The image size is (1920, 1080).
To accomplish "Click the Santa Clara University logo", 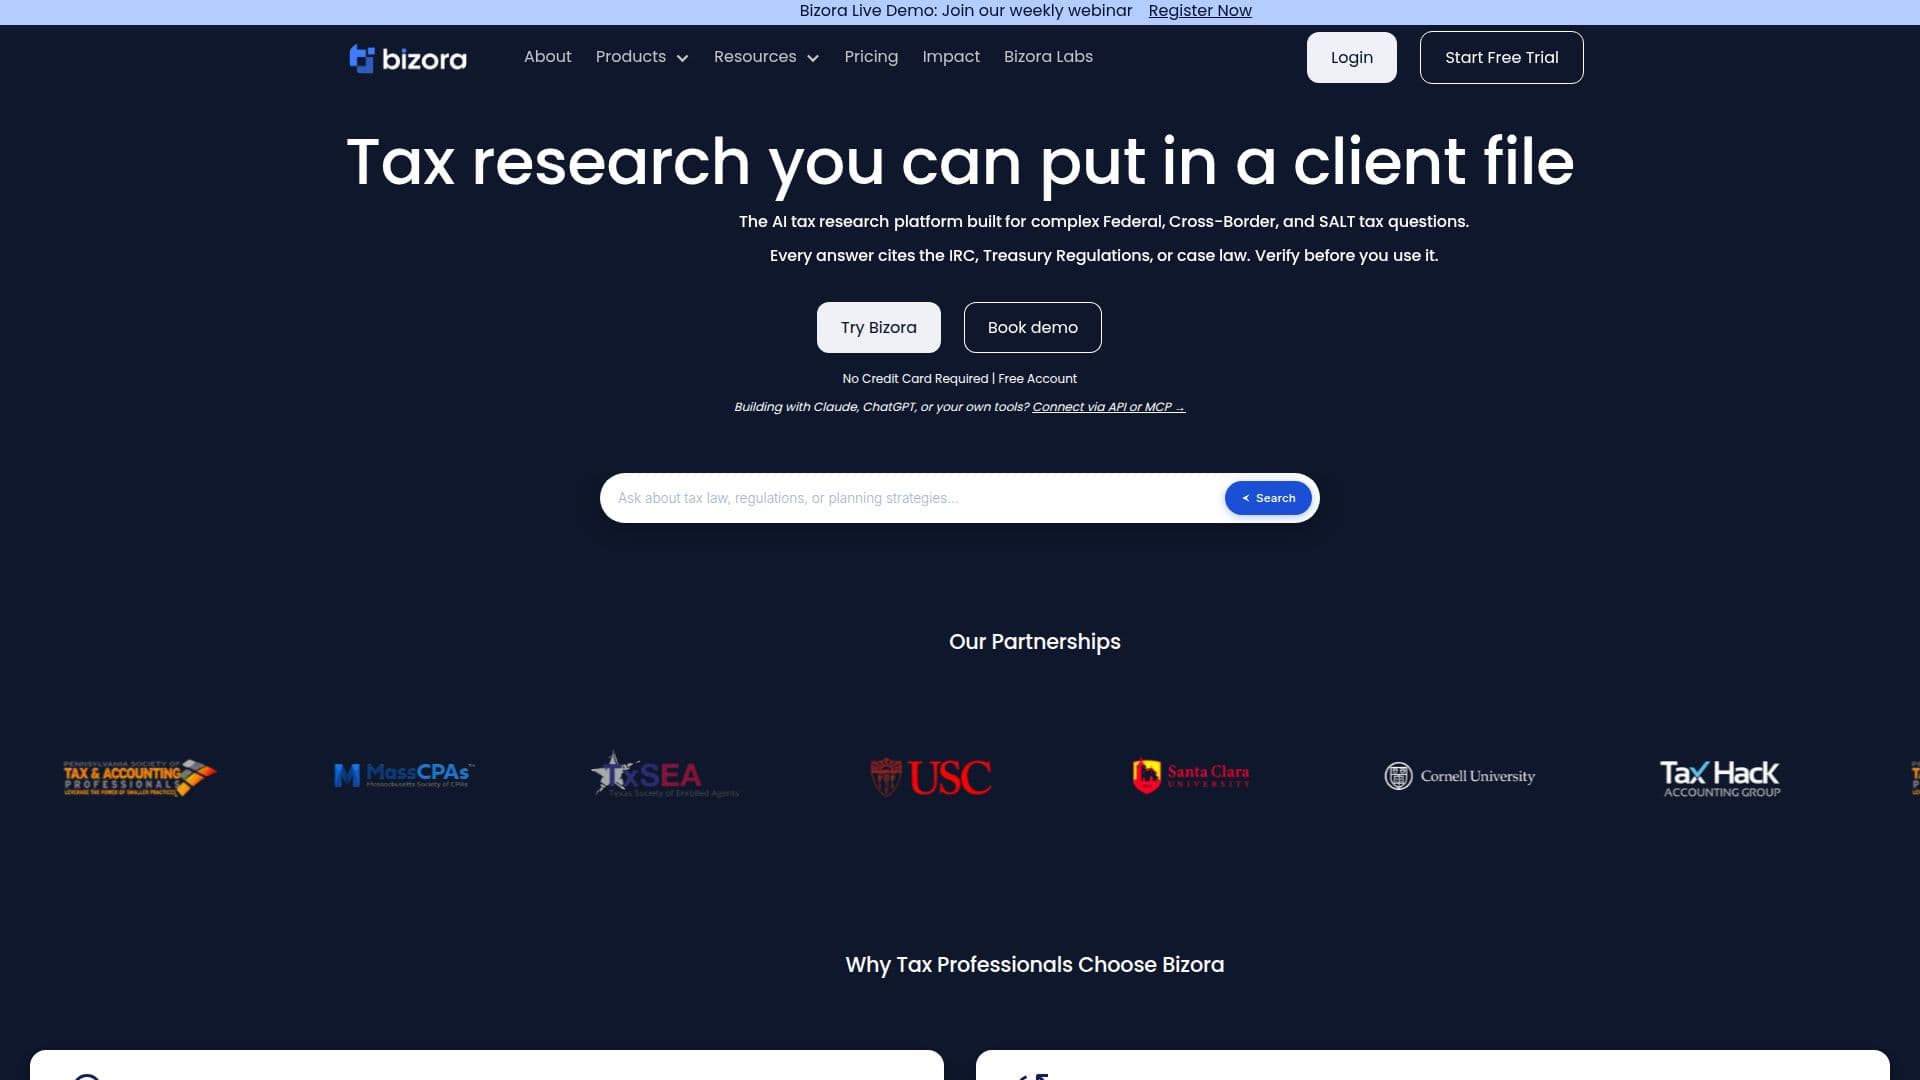I will tap(1190, 775).
